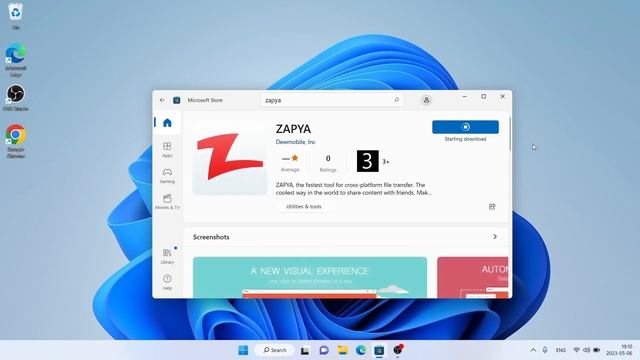Click the battery tray icon
The height and width of the screenshot is (360, 640).
click(596, 350)
